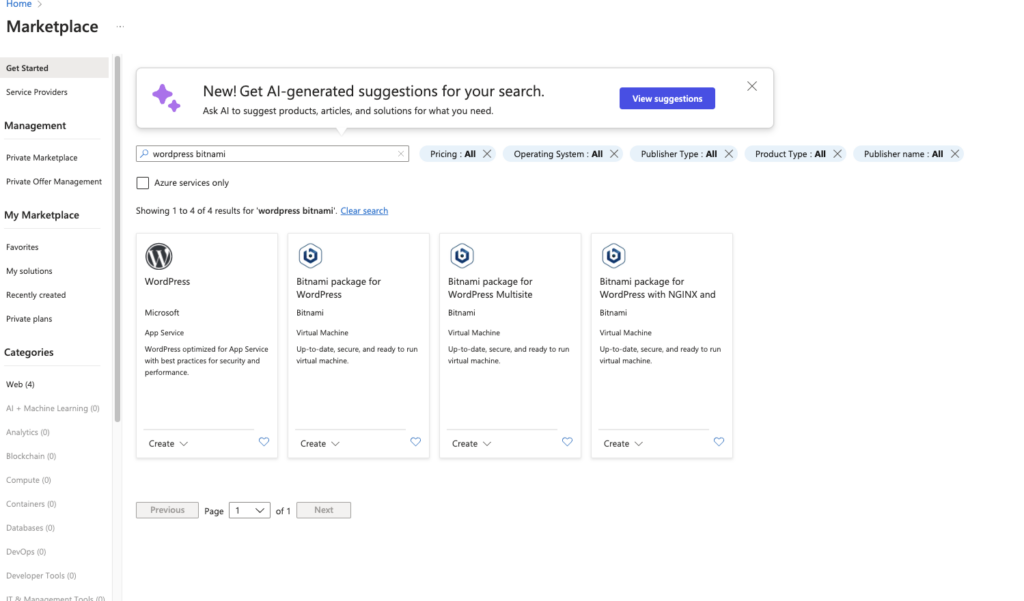Viewport: 1024px width, 601px height.
Task: Open Bitnami package for WordPress with NGINX title
Action: coord(658,288)
